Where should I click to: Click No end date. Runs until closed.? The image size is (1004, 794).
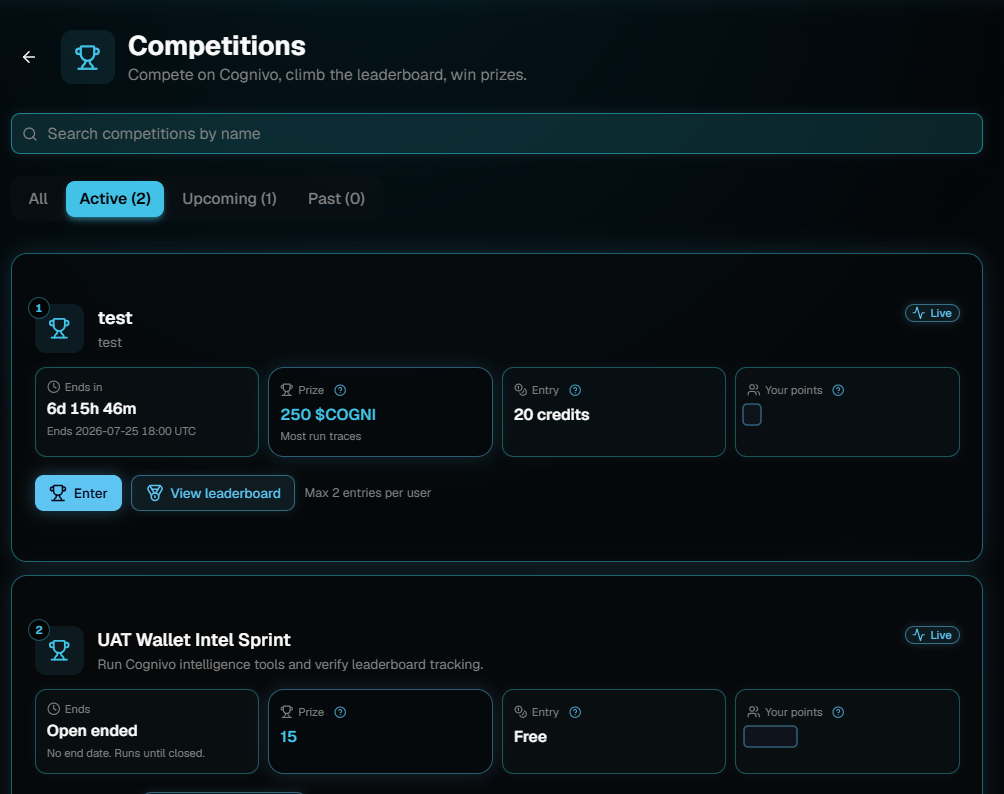click(x=126, y=753)
